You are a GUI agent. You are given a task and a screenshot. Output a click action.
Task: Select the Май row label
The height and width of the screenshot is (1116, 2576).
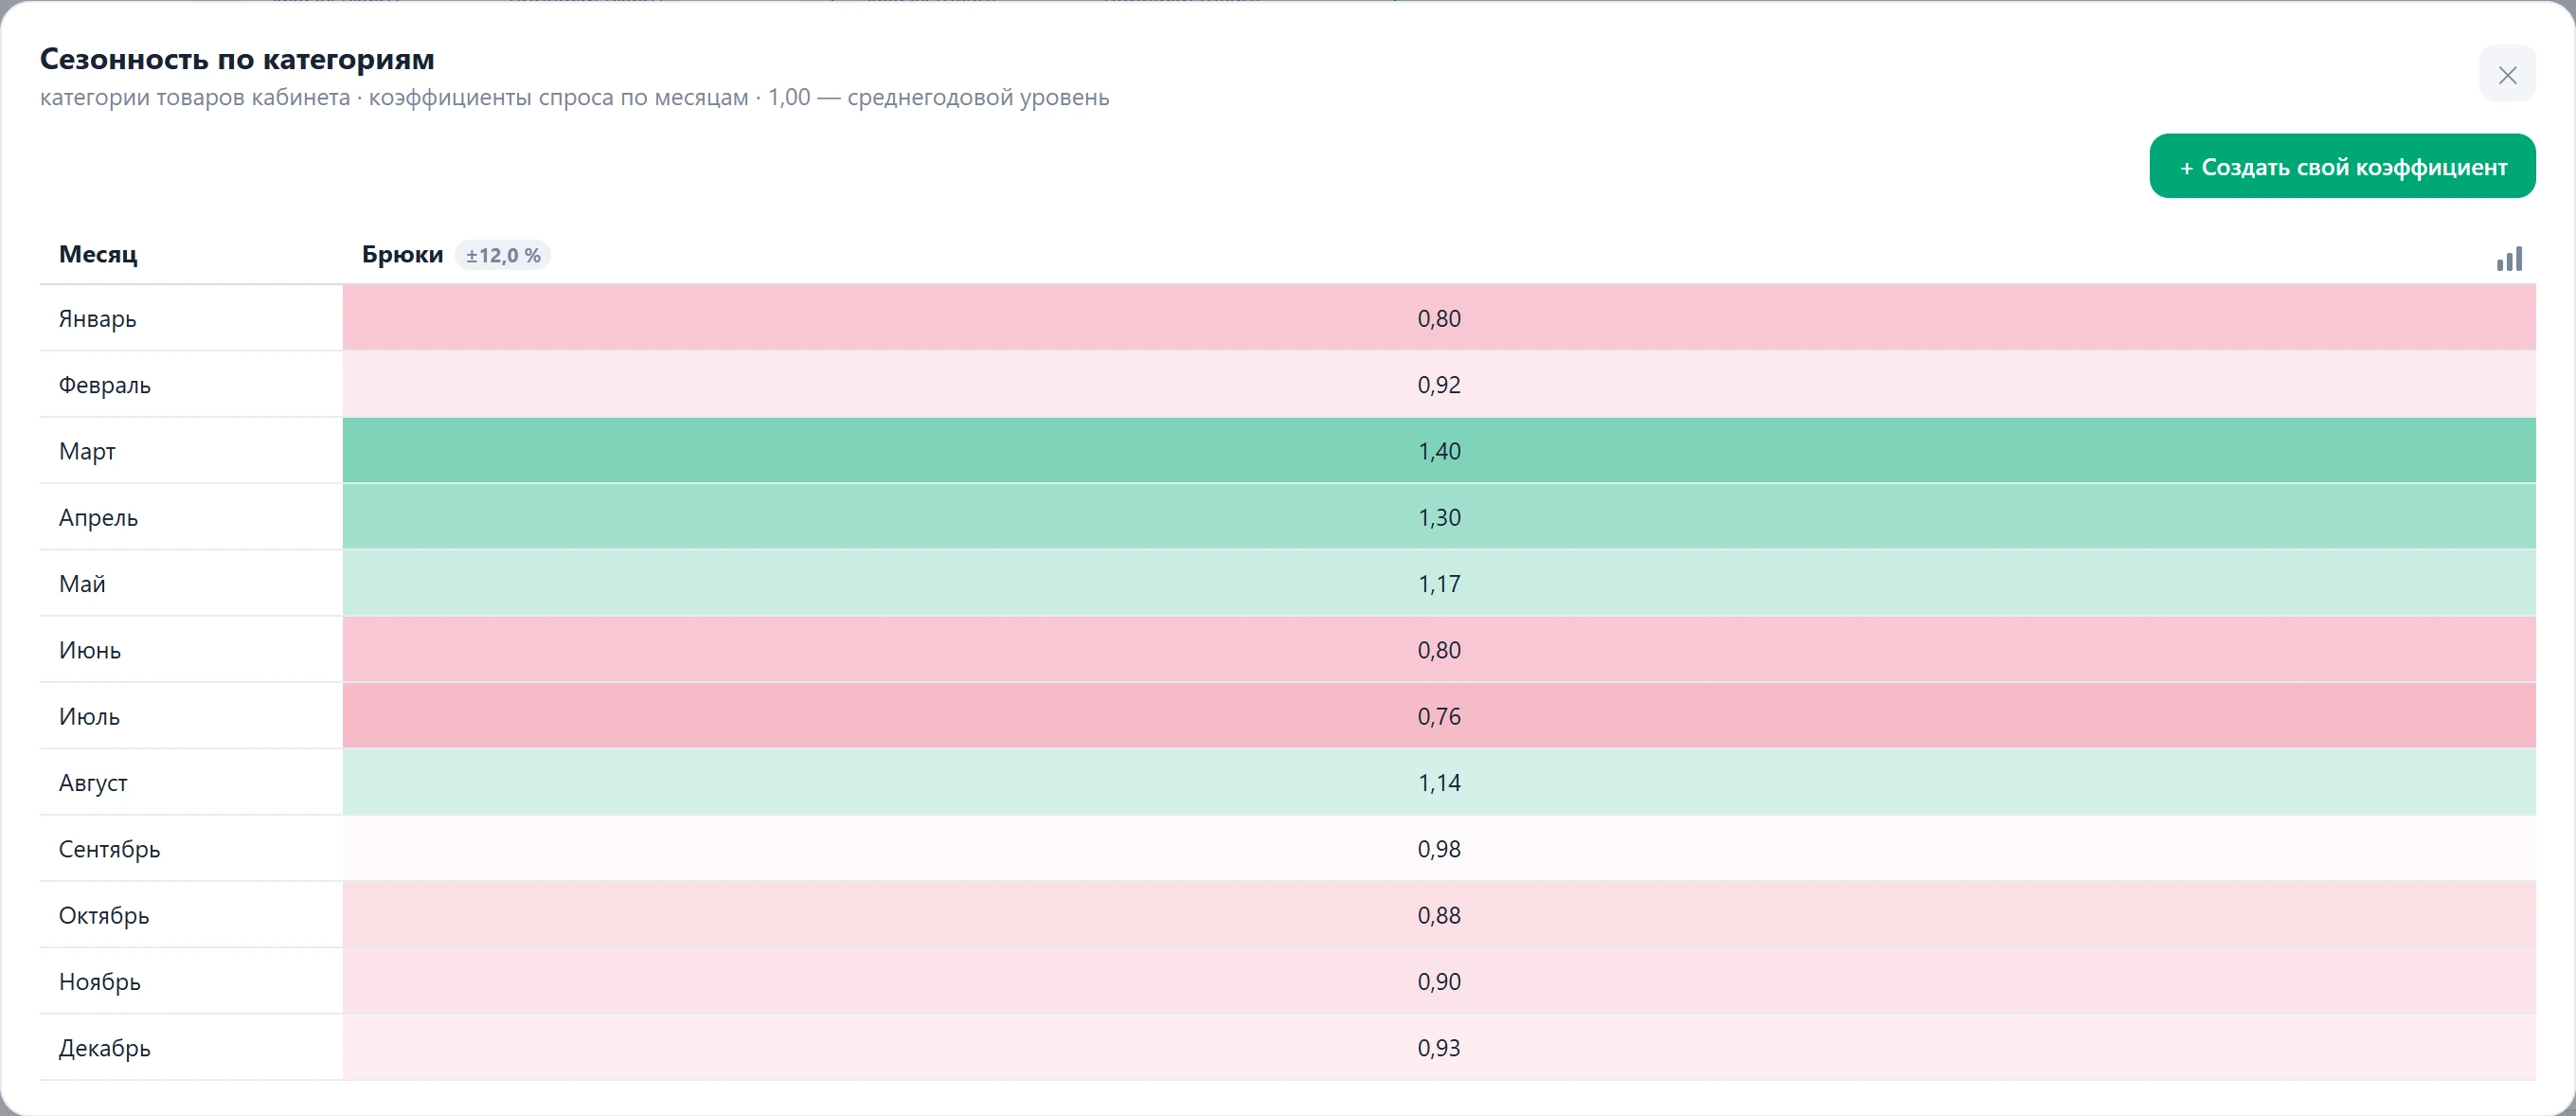pyautogui.click(x=82, y=583)
